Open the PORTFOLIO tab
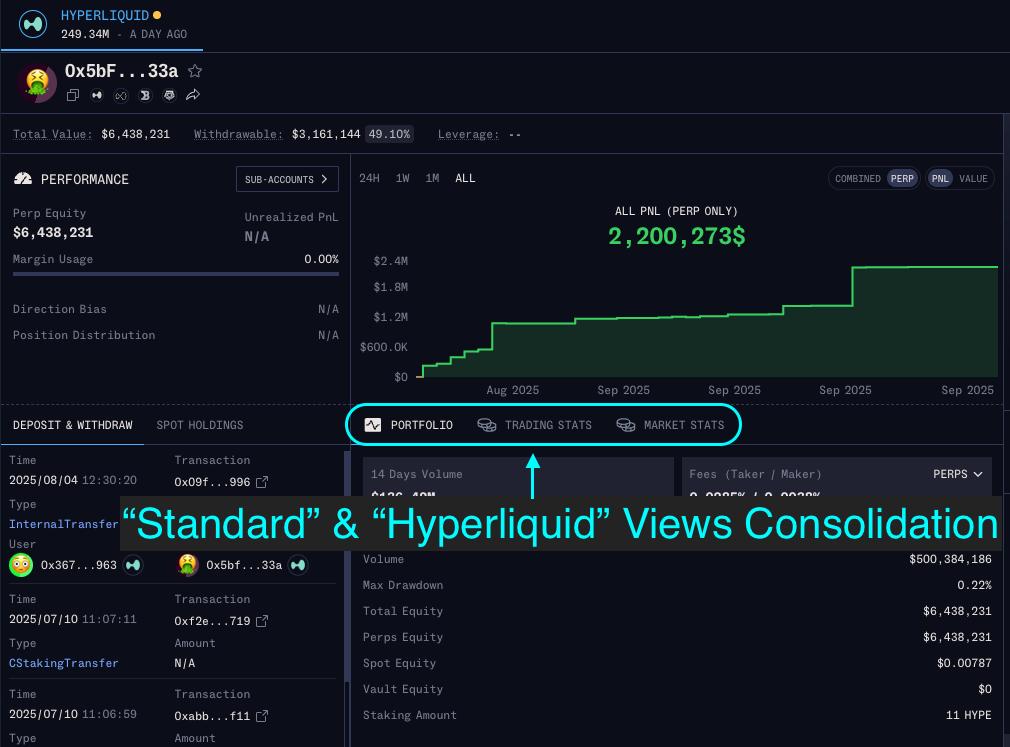 (x=408, y=425)
